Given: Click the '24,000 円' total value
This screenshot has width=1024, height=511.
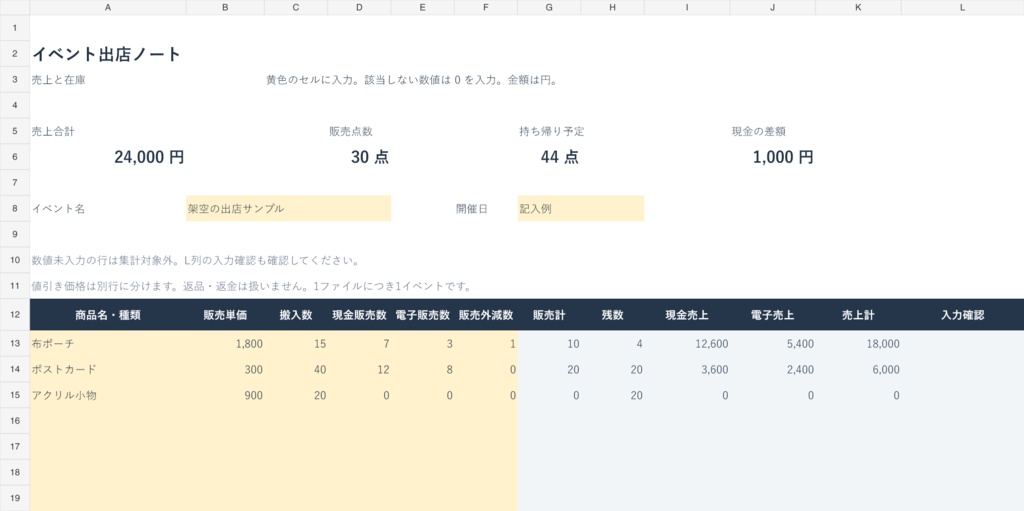Looking at the screenshot, I should pos(149,157).
